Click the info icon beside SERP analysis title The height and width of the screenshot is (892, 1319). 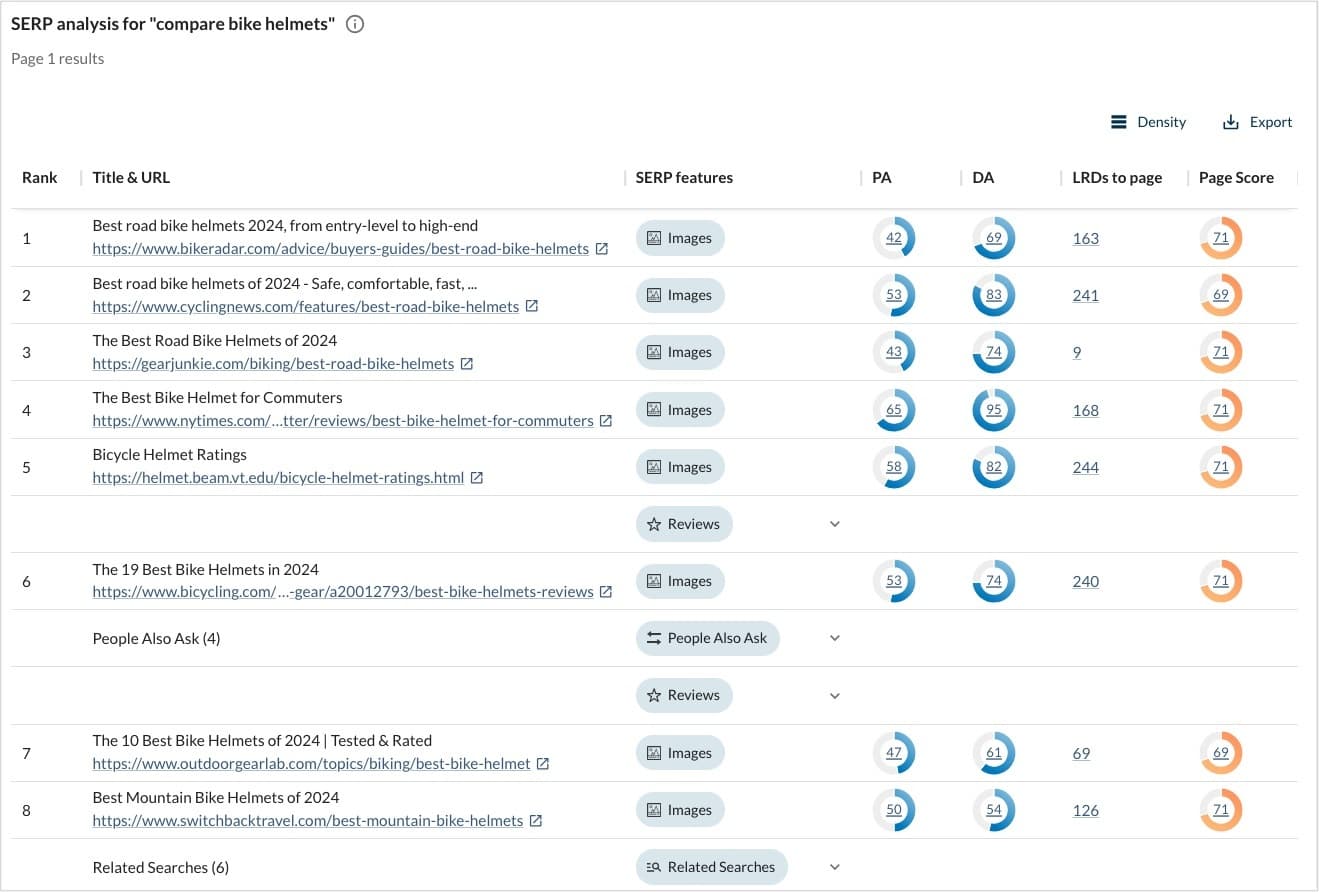click(x=355, y=25)
